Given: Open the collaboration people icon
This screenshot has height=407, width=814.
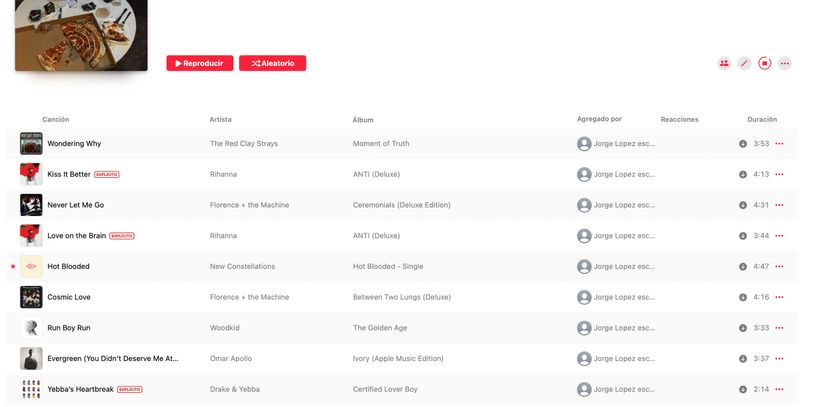Looking at the screenshot, I should 724,63.
